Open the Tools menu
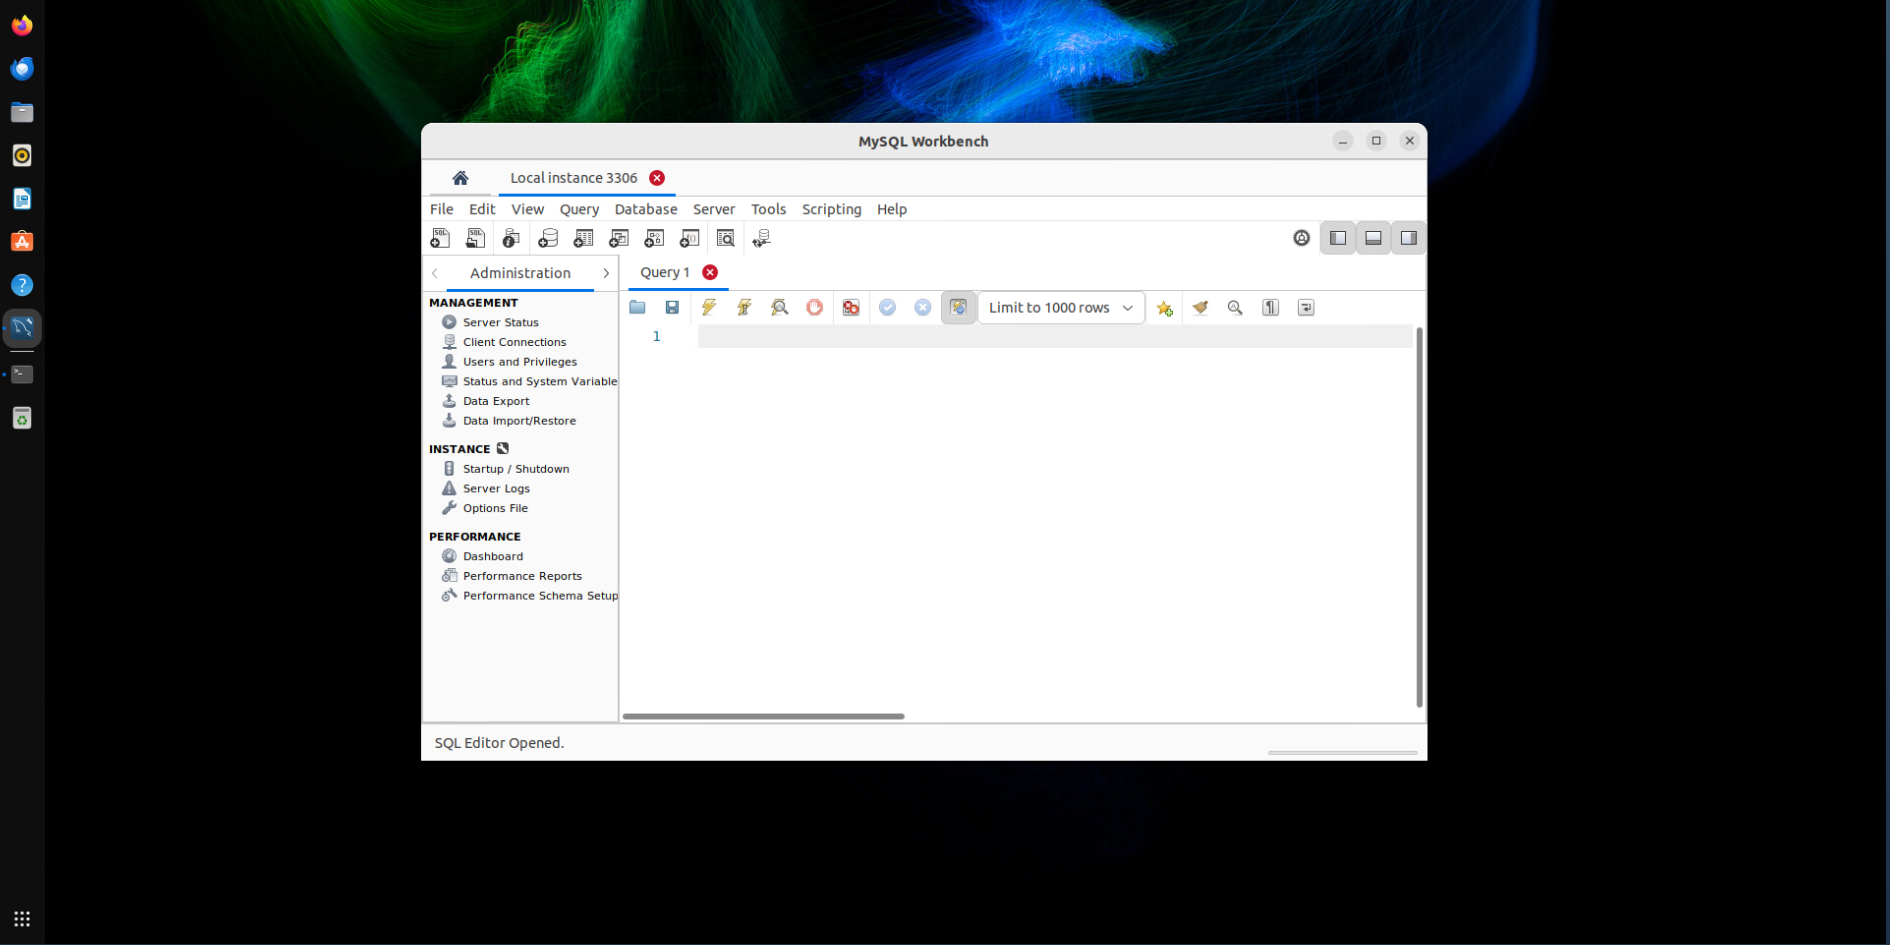The height and width of the screenshot is (945, 1890). pyautogui.click(x=768, y=209)
